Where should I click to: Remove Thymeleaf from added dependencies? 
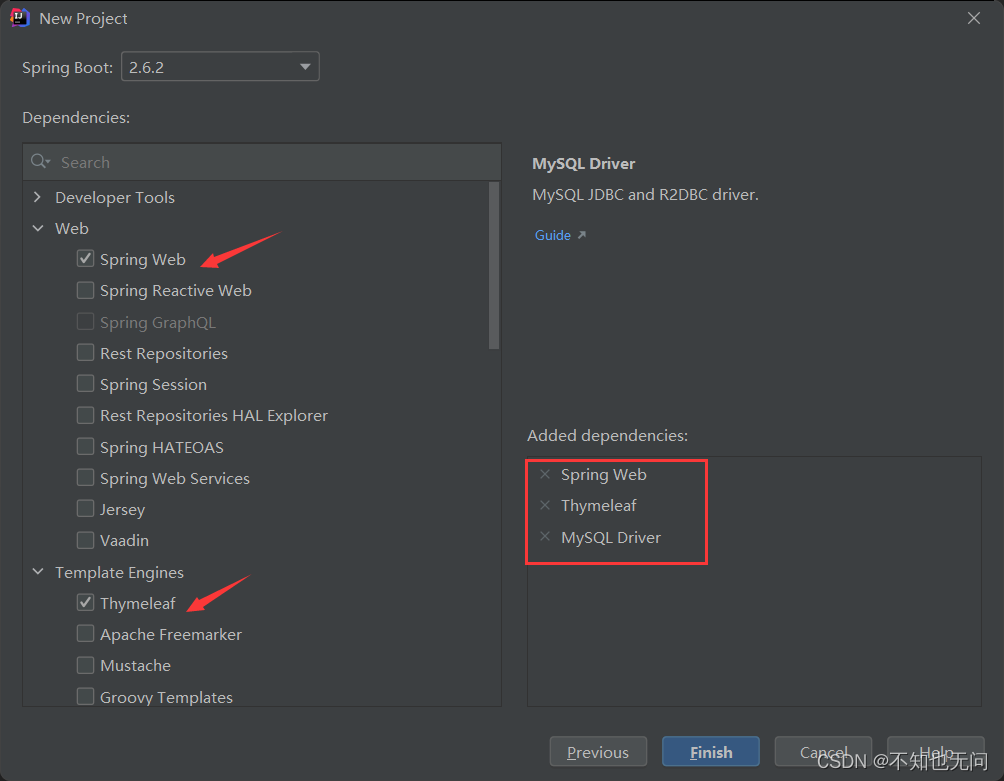(545, 505)
